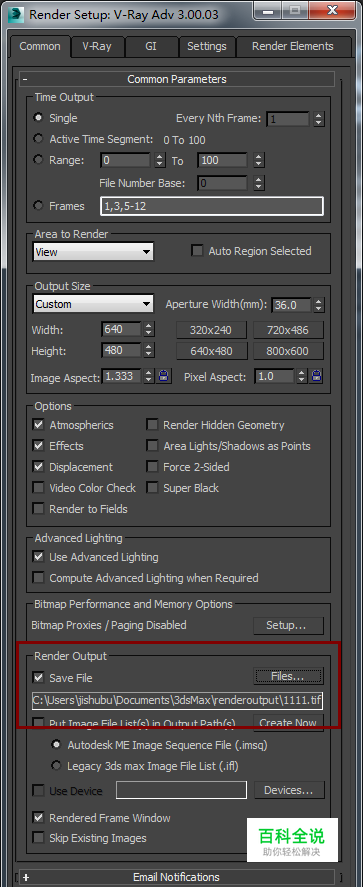Screen dimensions: 363x887
Task: Open the Settings tab
Action: tap(206, 46)
